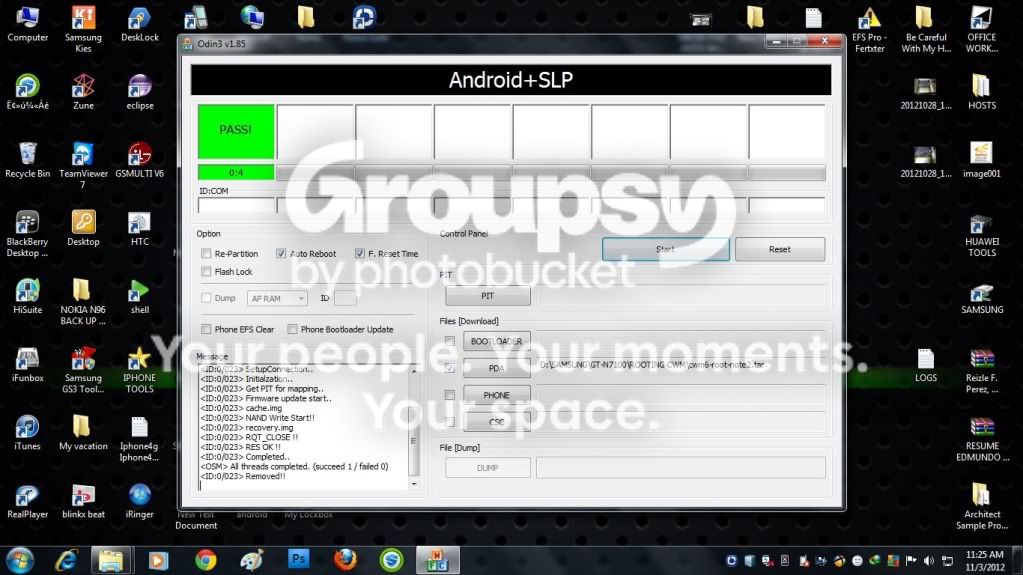
Task: Open the Computer desktop icon
Action: (x=27, y=24)
